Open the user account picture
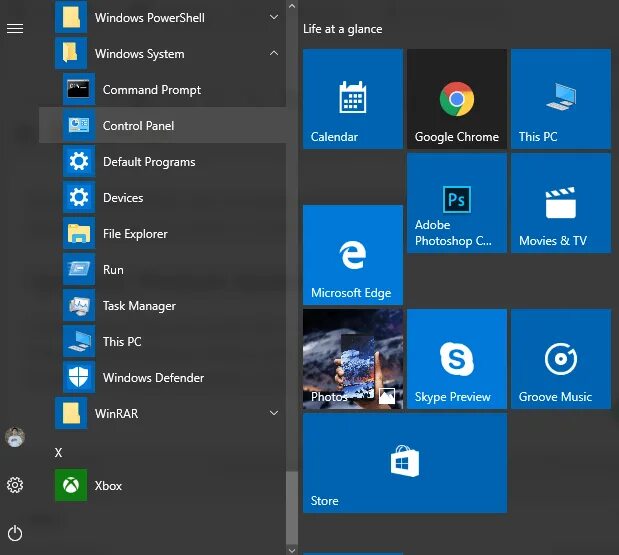 click(x=15, y=437)
